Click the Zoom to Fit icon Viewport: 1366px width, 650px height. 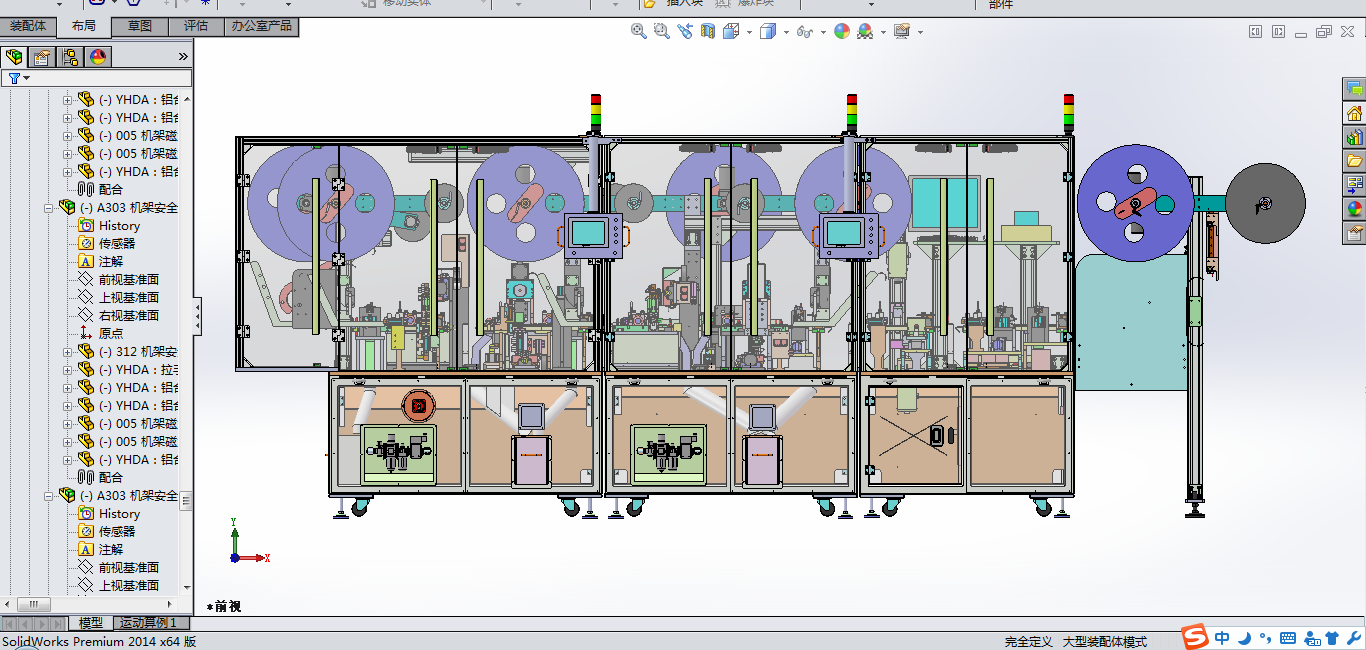[638, 32]
